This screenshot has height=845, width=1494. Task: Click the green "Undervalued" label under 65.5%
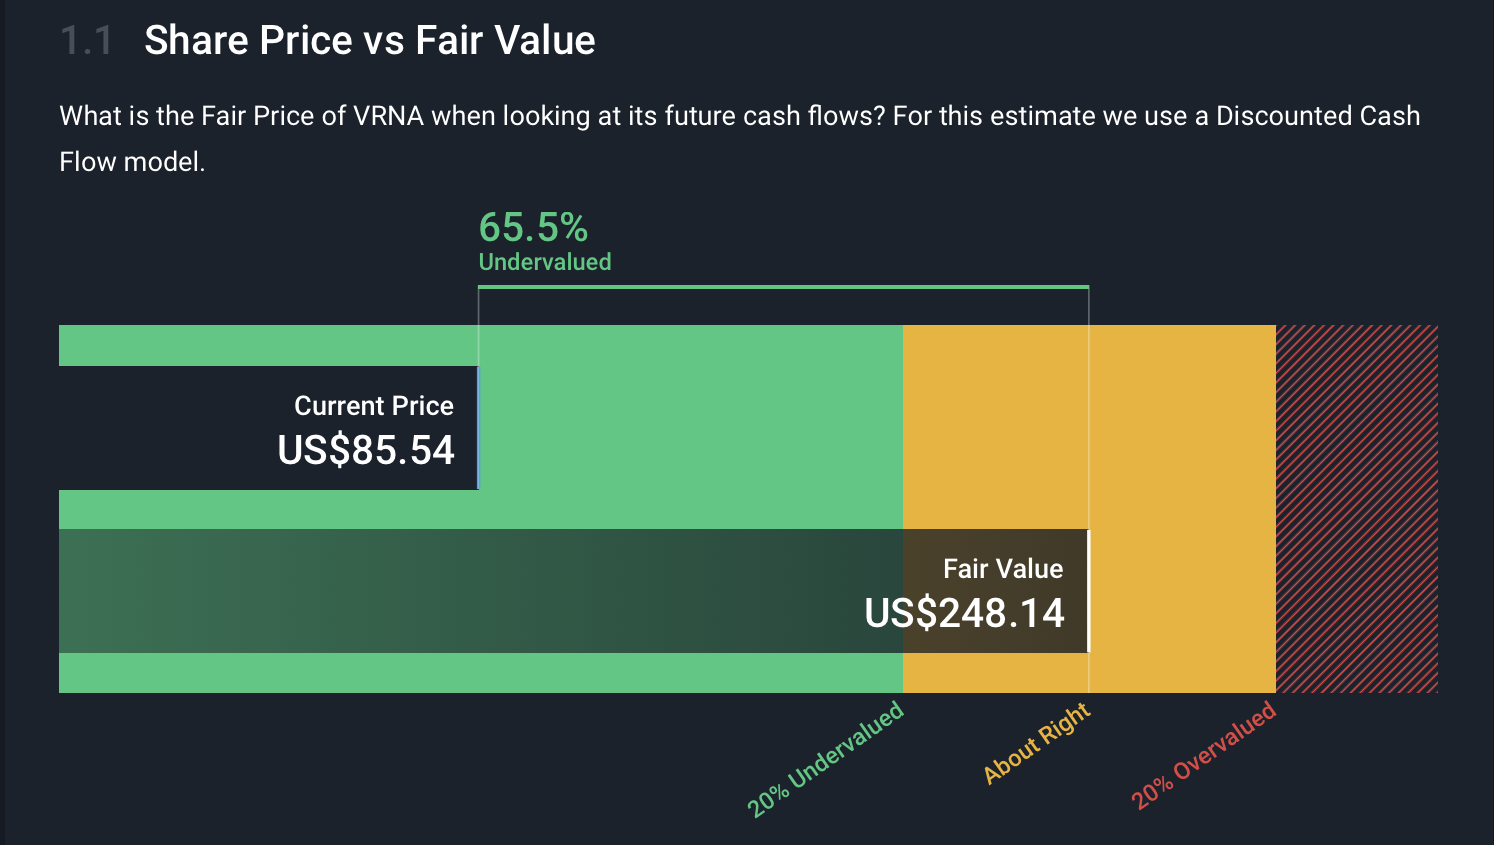545,262
